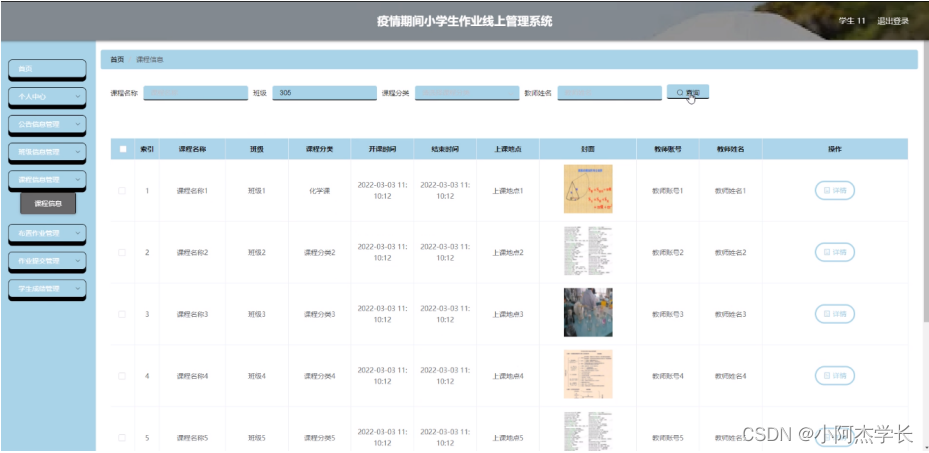Click the 课程分类 column header
The image size is (929, 453).
[x=319, y=149]
